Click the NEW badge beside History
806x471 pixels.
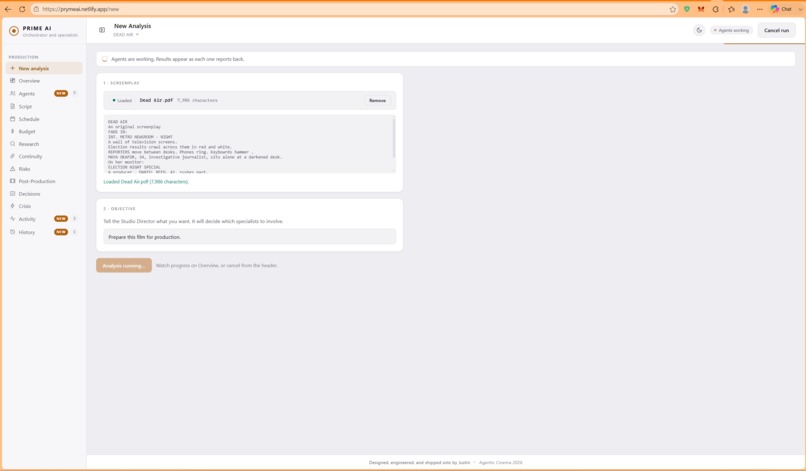61,232
